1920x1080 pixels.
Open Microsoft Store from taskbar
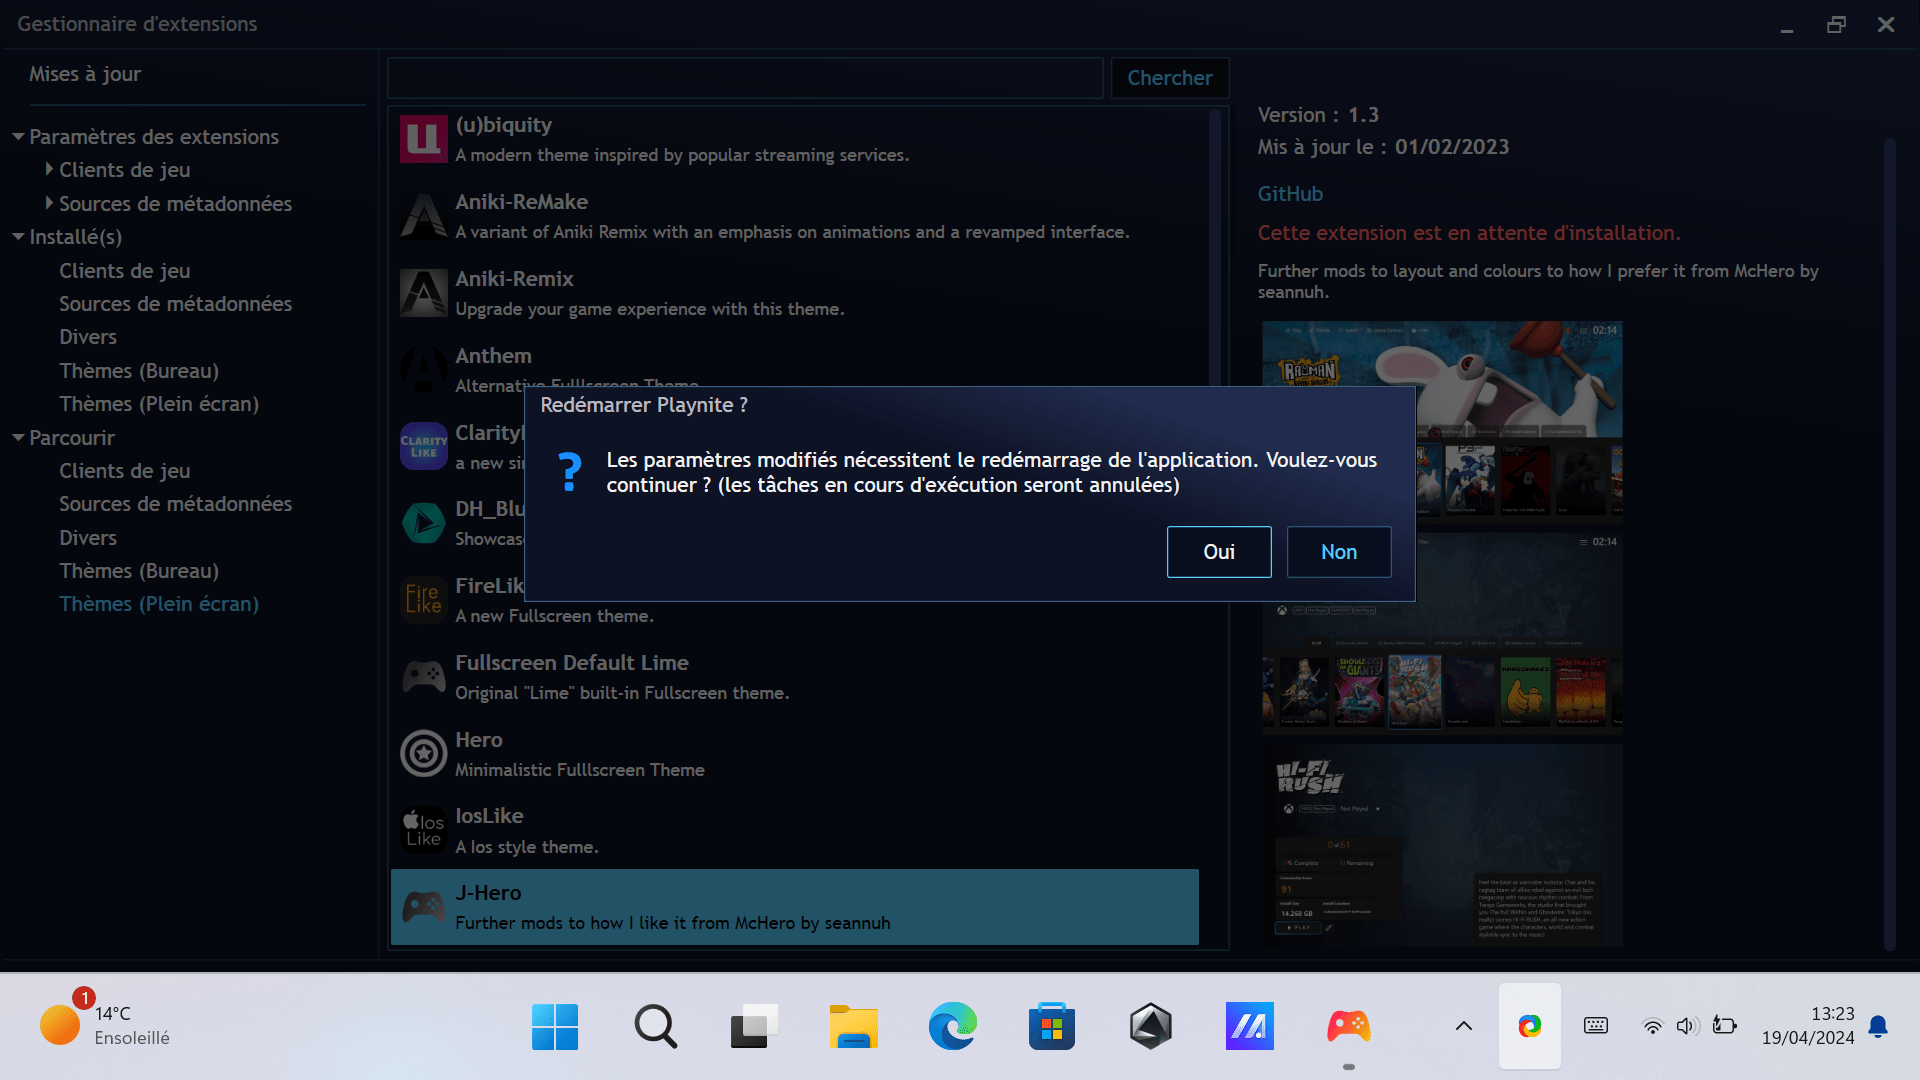(x=1052, y=1027)
